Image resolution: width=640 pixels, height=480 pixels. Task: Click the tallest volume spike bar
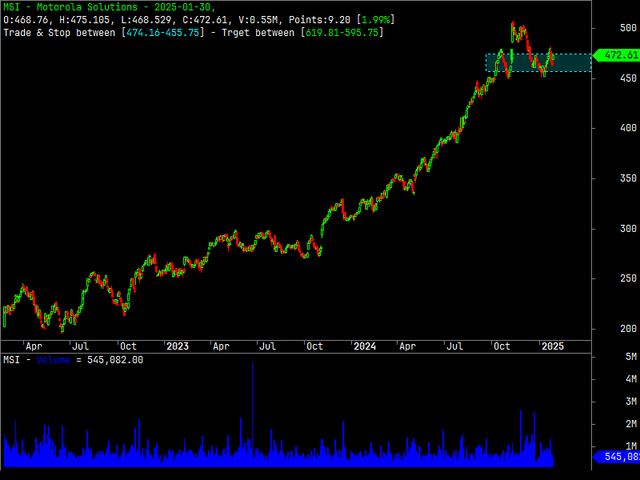coord(252,414)
